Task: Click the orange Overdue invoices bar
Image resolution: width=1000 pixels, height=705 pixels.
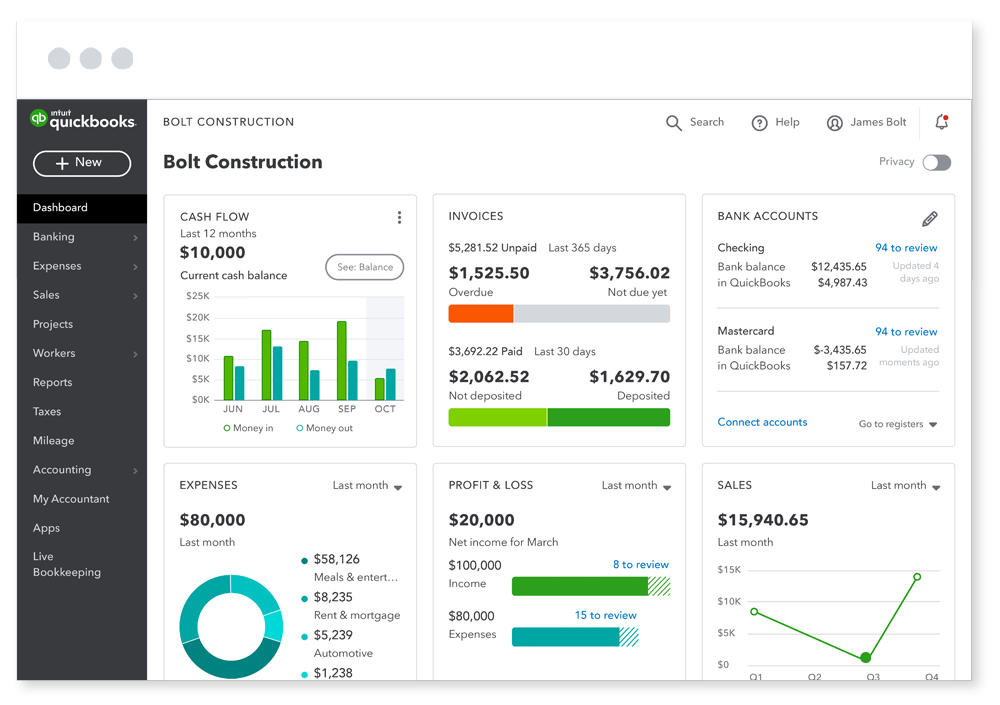Action: [x=481, y=314]
